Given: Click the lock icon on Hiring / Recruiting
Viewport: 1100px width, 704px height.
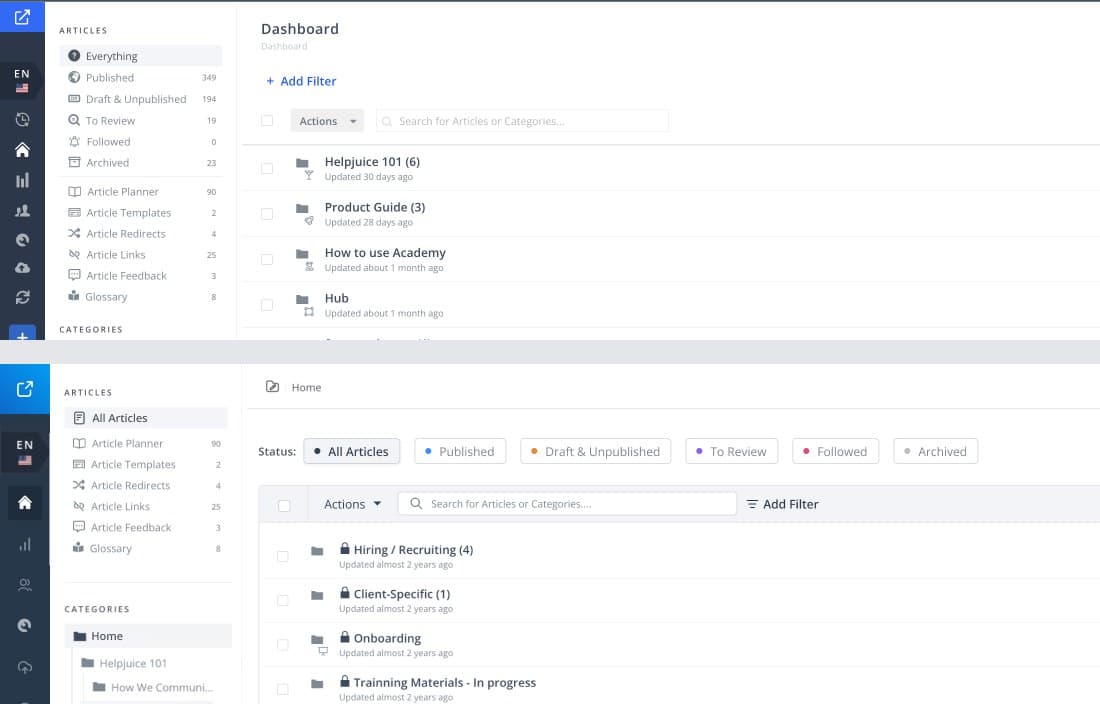Looking at the screenshot, I should point(344,548).
